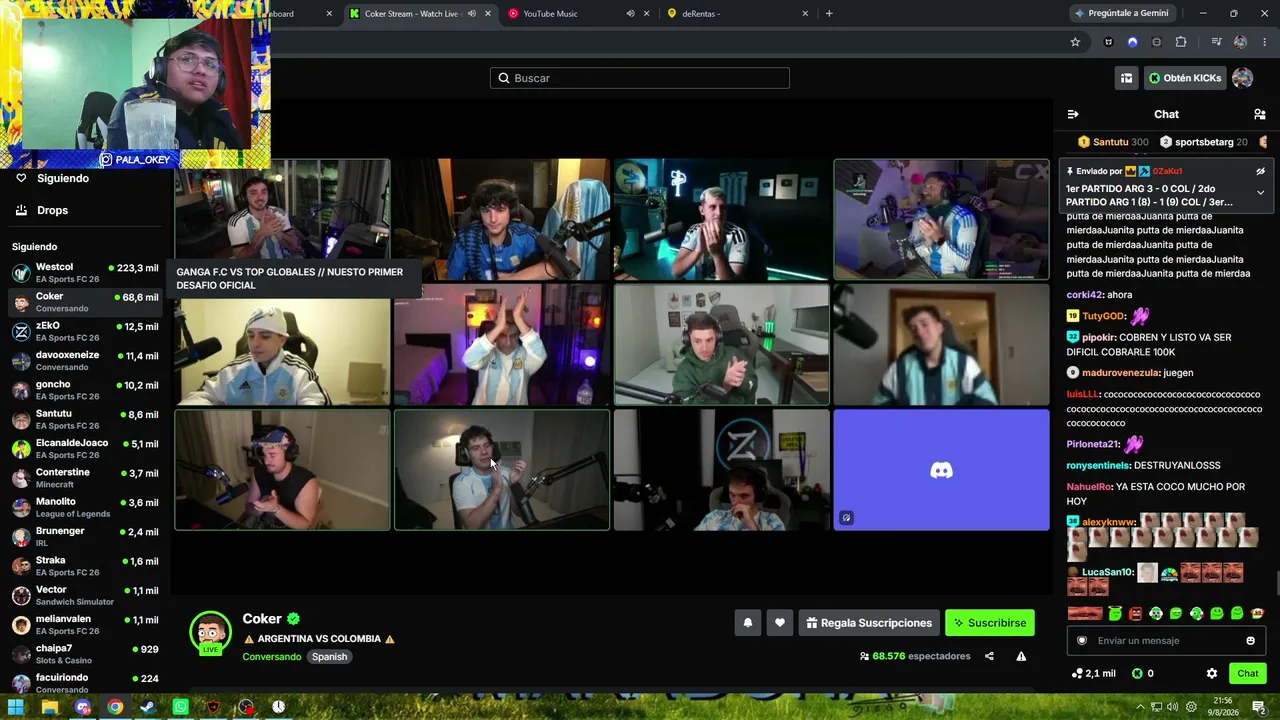Show hidden system tray icons
Image resolution: width=1280 pixels, height=720 pixels.
click(1140, 707)
